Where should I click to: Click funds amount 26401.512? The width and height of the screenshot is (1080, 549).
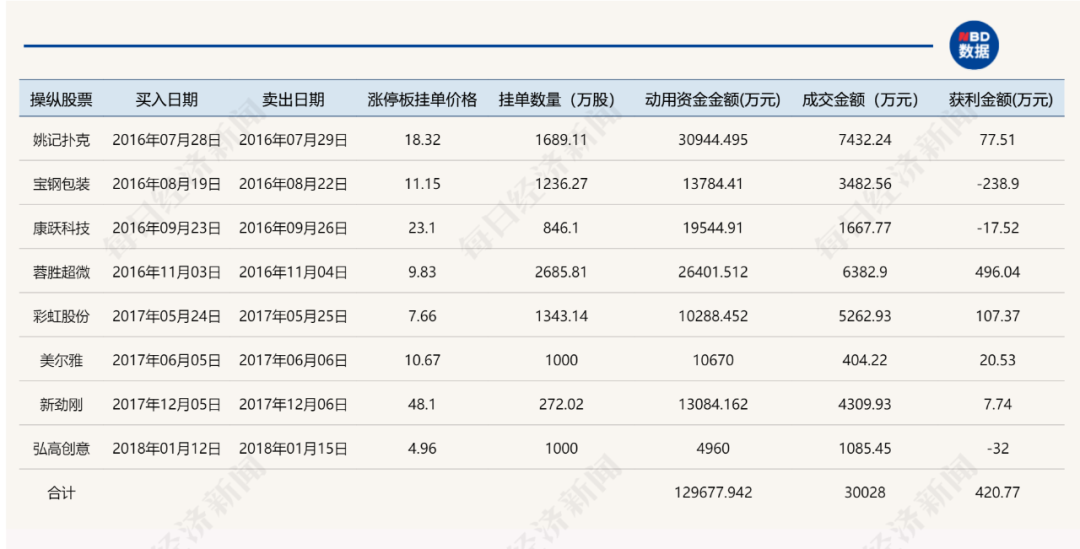pyautogui.click(x=713, y=272)
